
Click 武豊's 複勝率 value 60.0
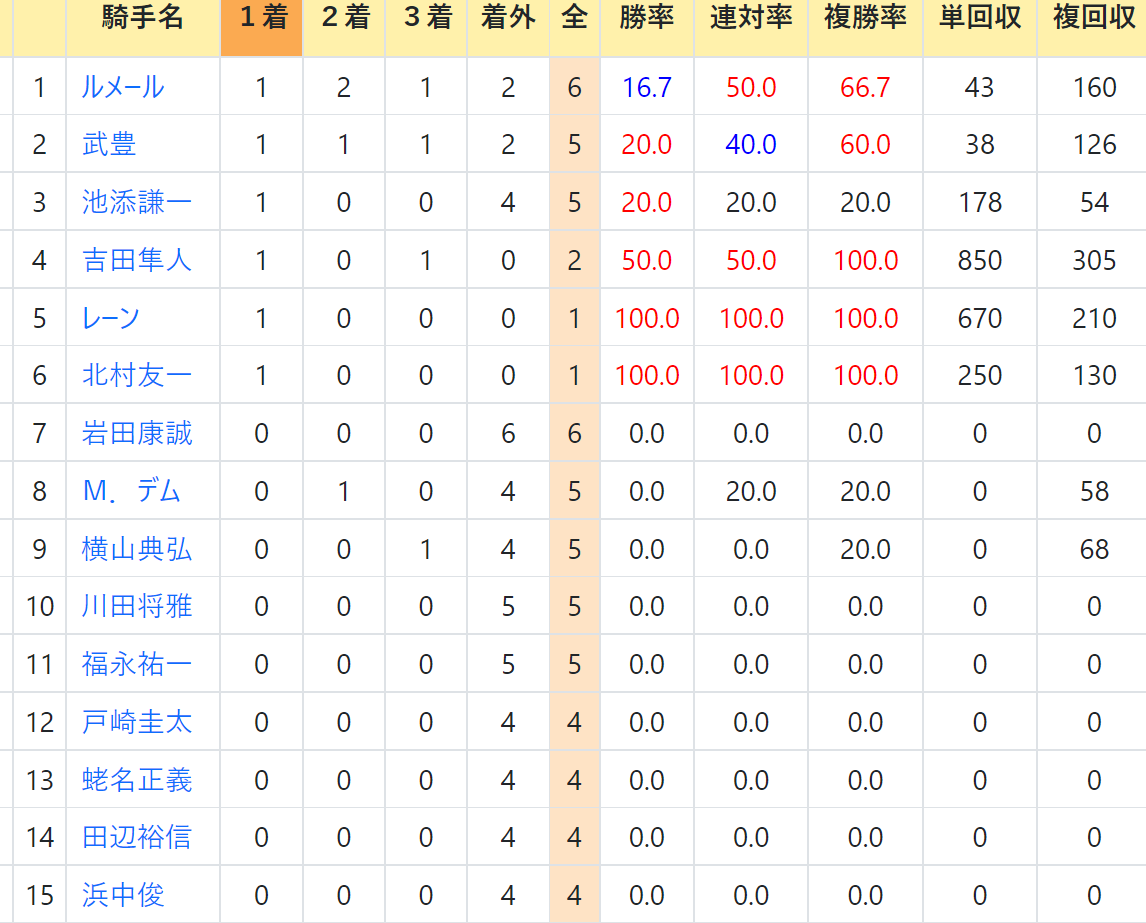pyautogui.click(x=865, y=145)
